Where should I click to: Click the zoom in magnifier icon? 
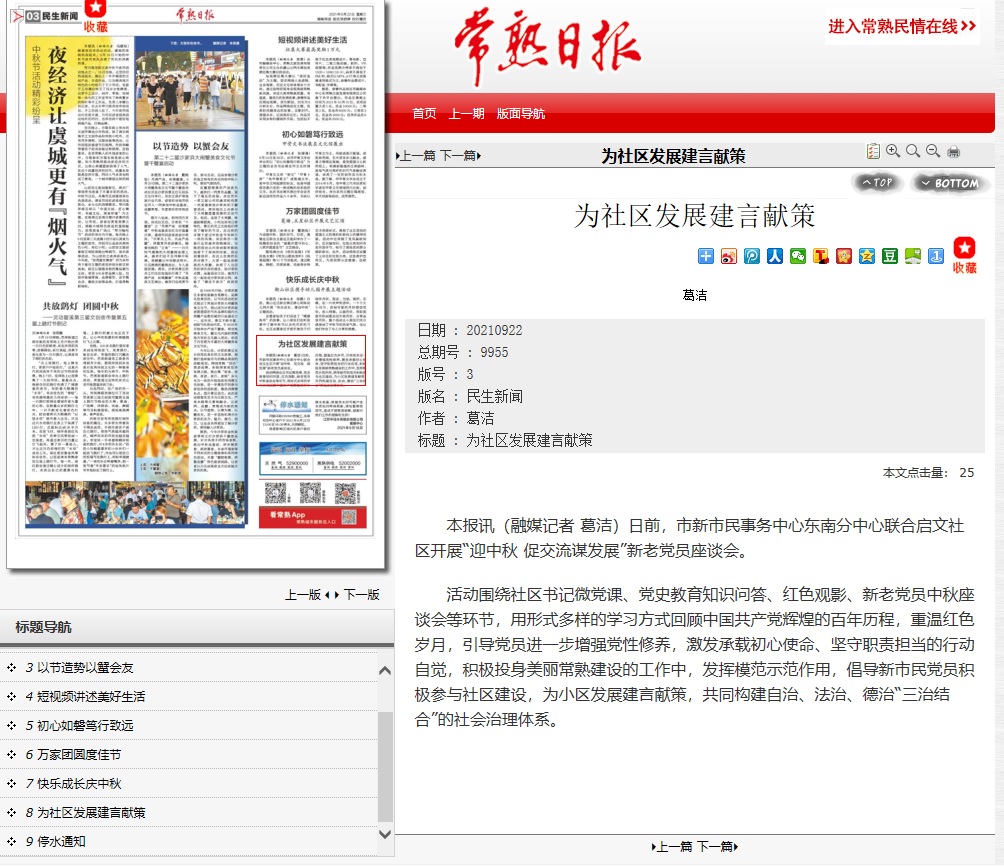point(893,151)
